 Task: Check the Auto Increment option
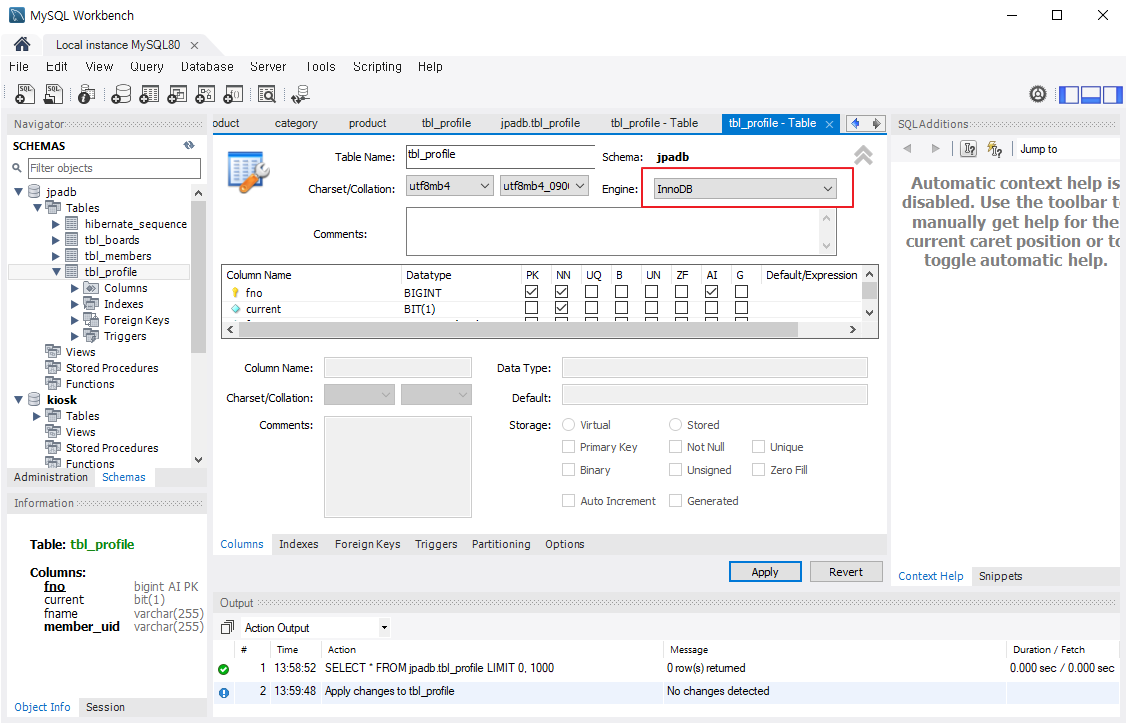(x=569, y=500)
